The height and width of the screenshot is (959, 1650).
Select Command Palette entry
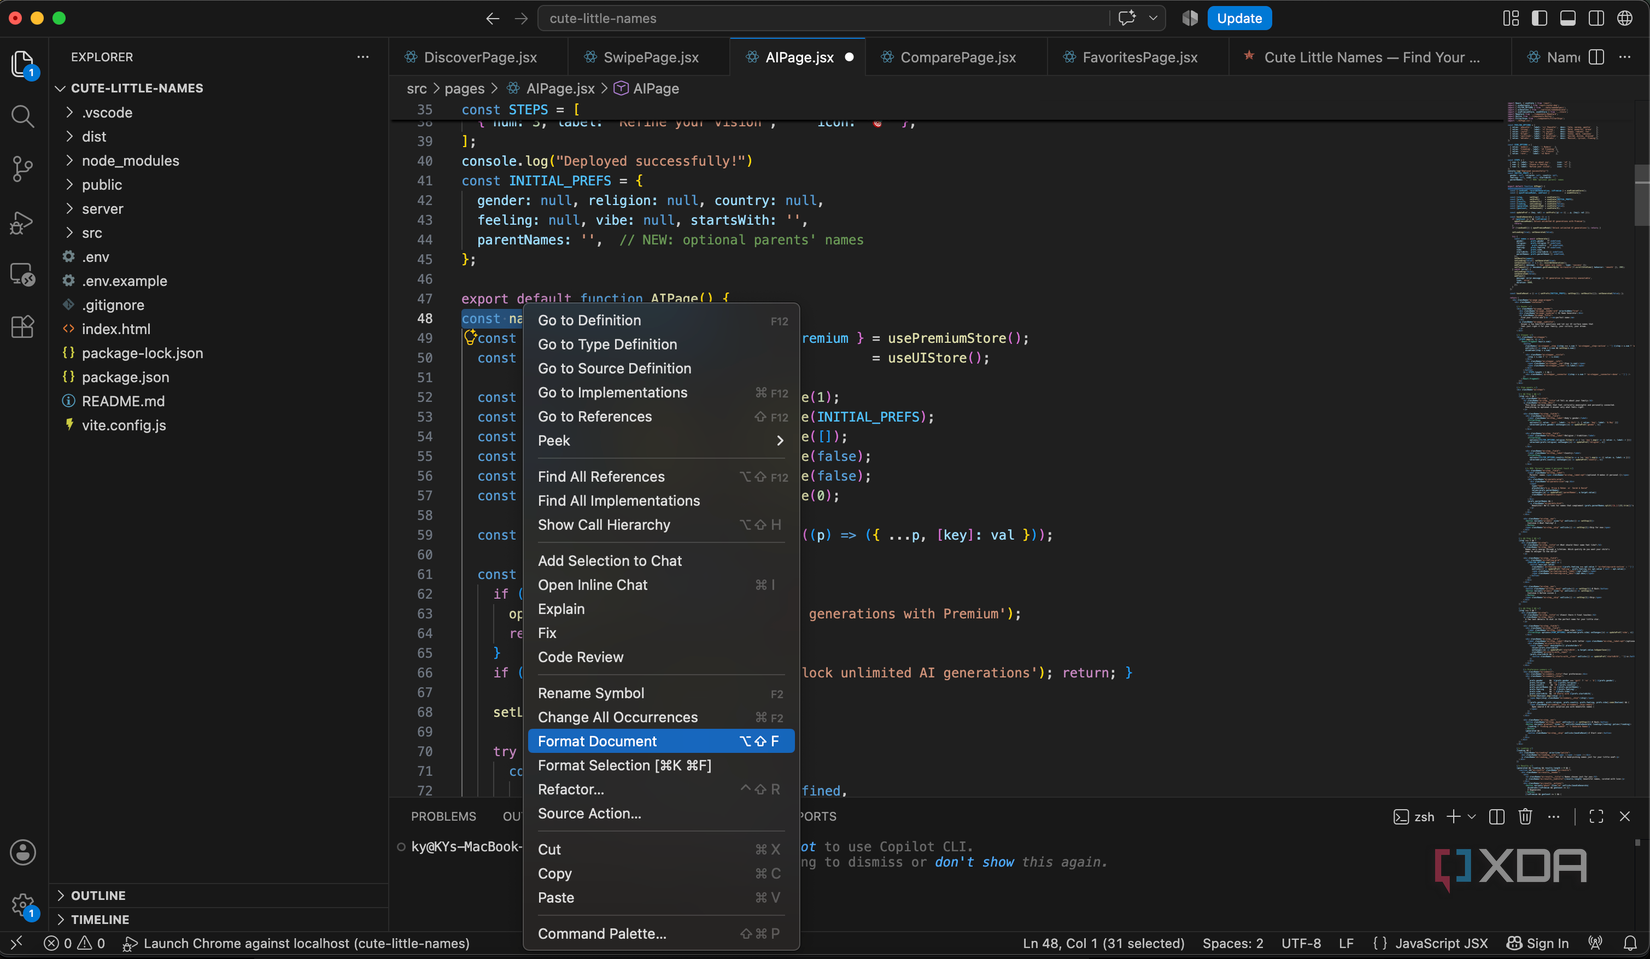point(661,933)
